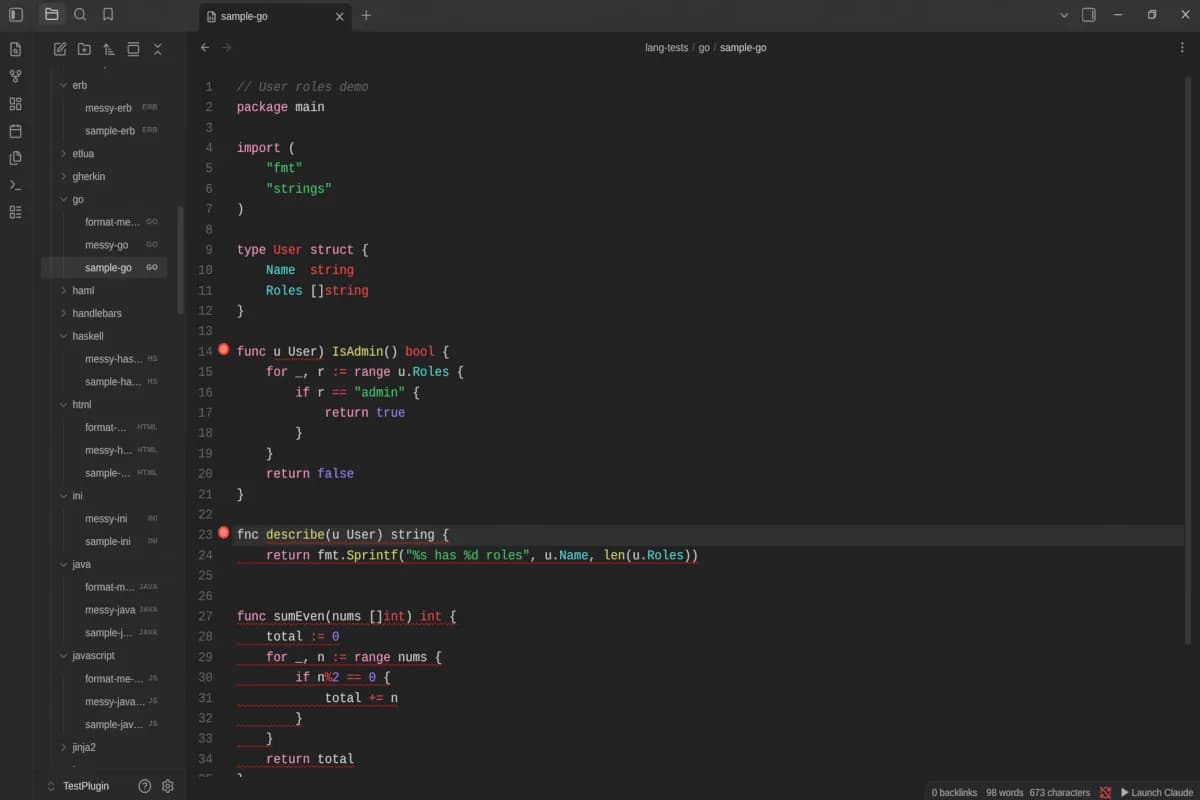Open the bookmarks icon in the sidebar header
Image resolution: width=1200 pixels, height=800 pixels.
(x=108, y=15)
